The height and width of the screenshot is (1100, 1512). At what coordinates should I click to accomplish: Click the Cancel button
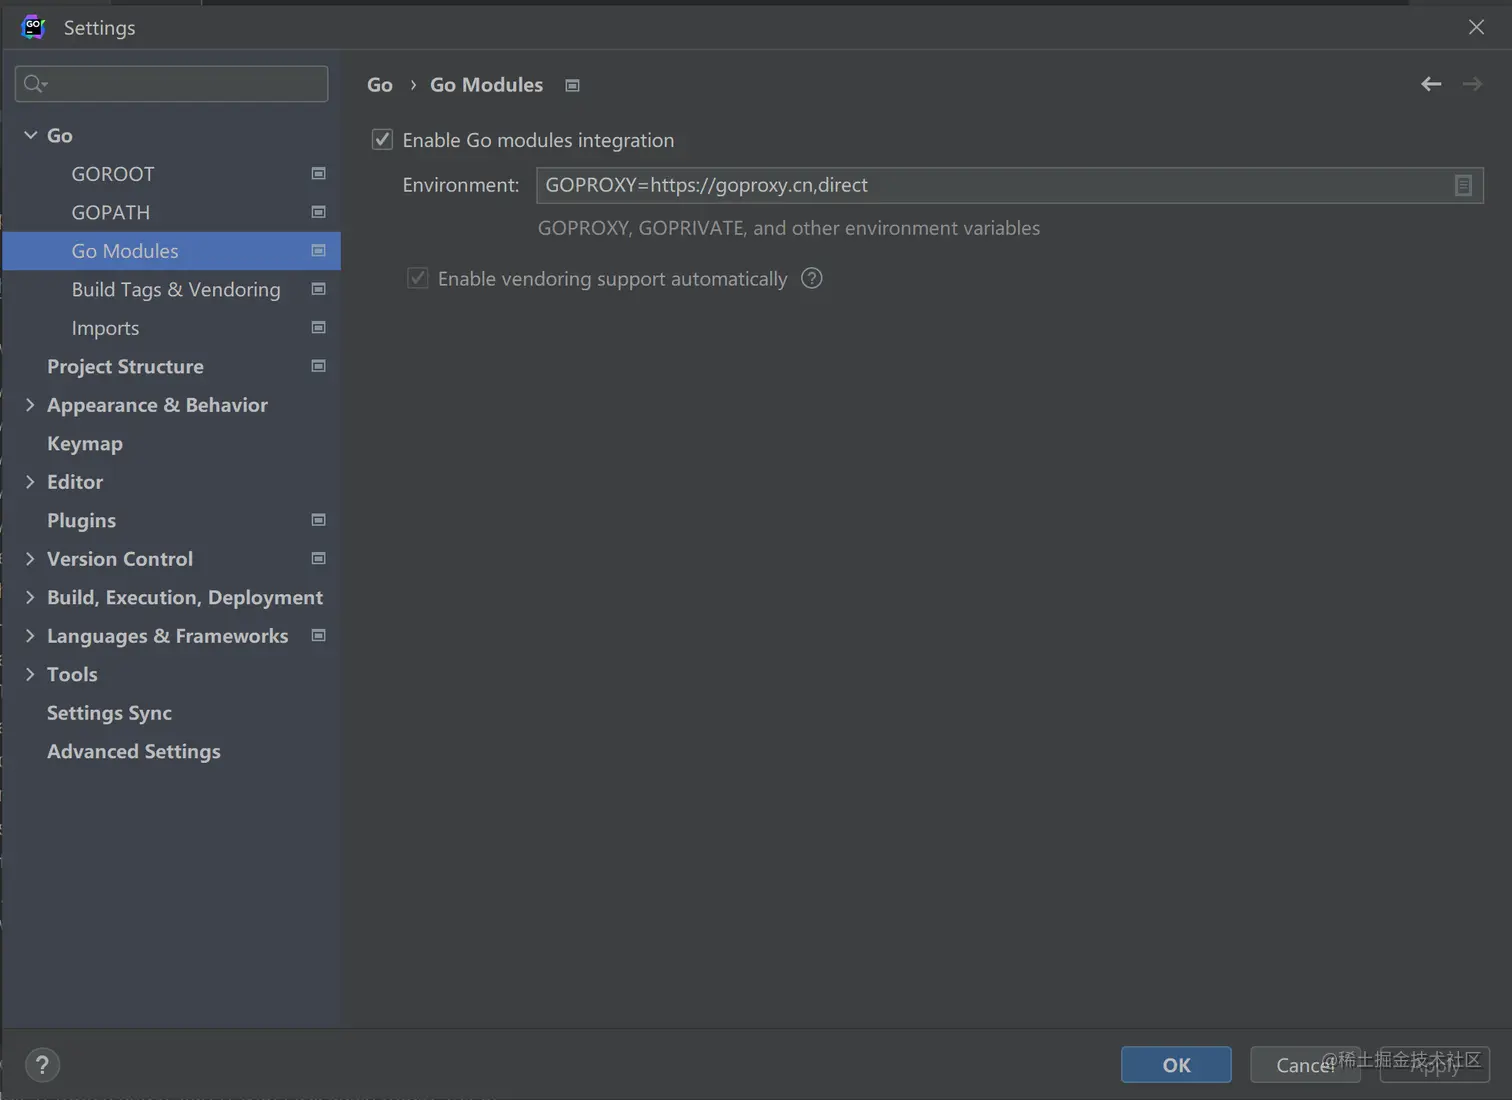pos(1305,1065)
